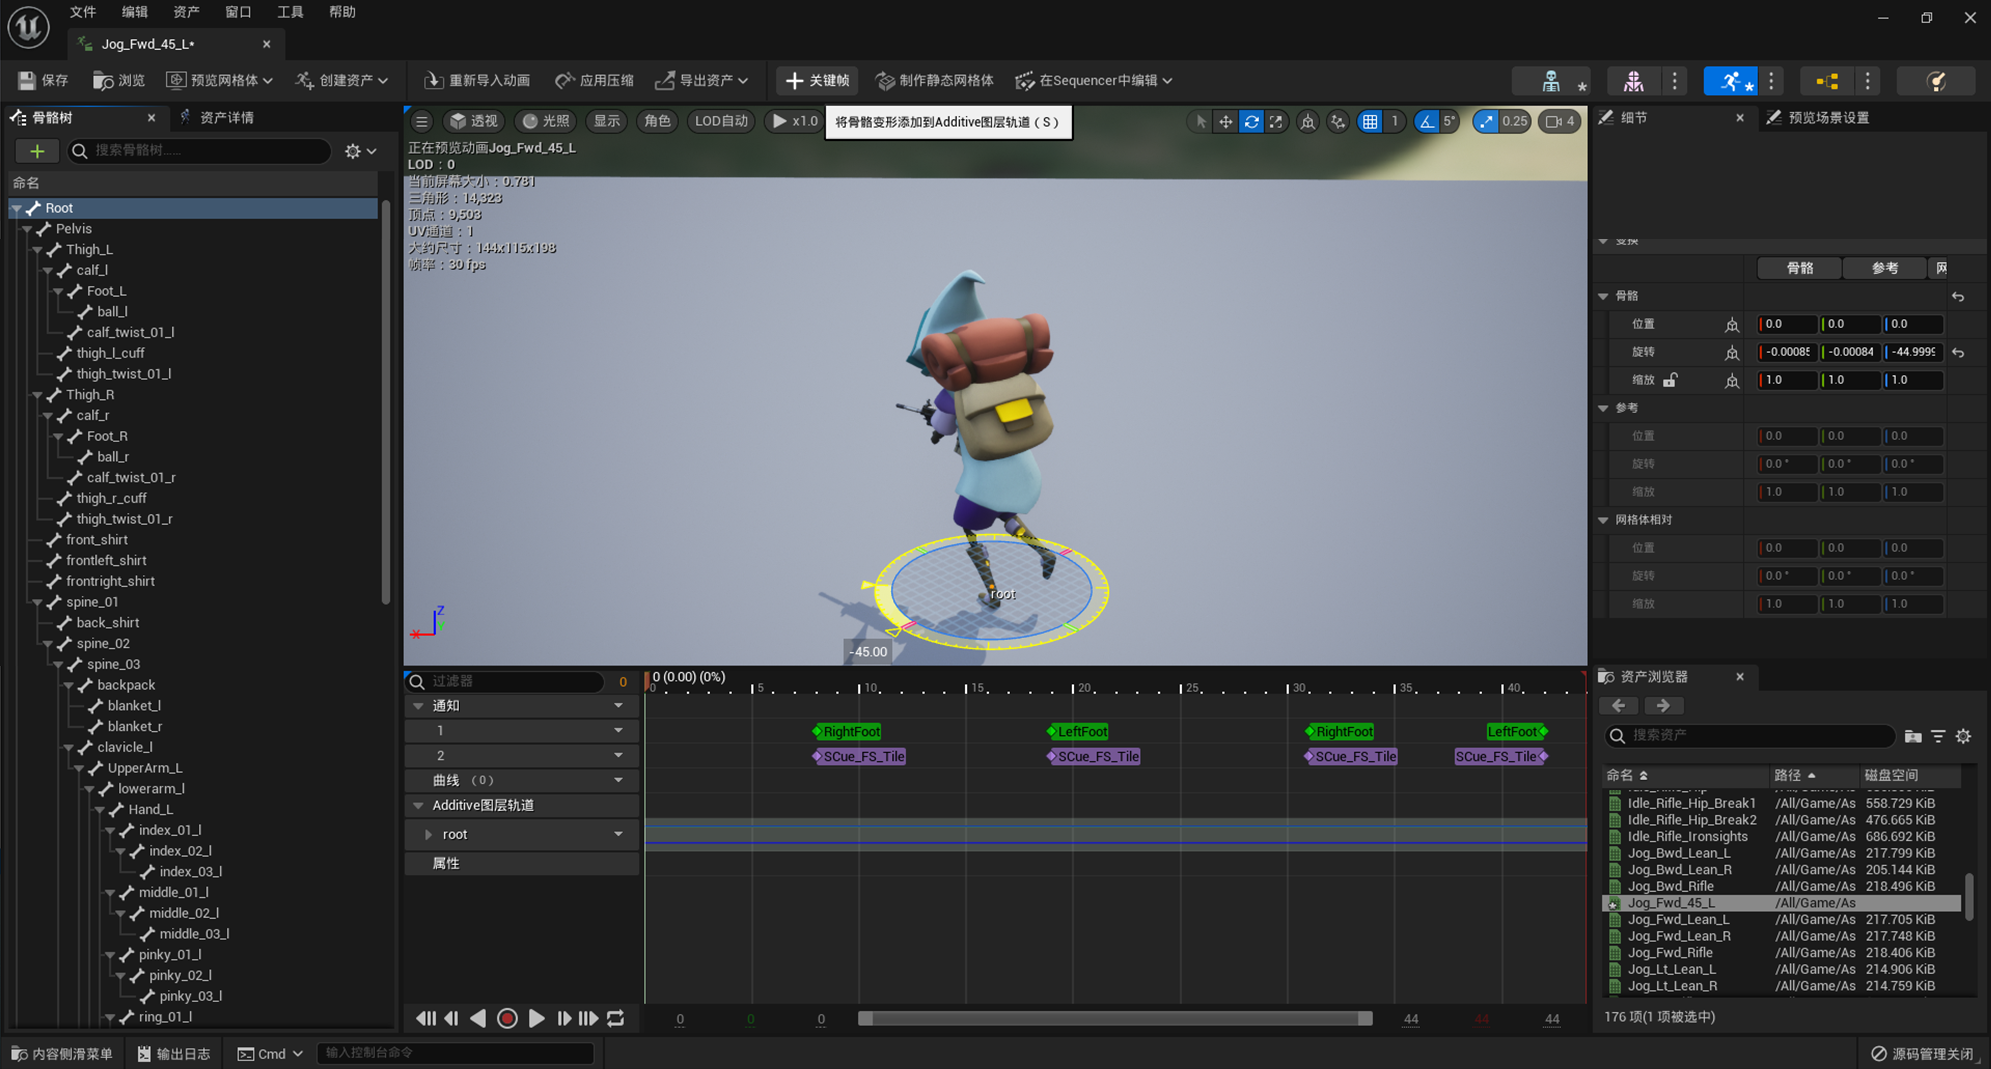Collapse the Thigh_L bone node
This screenshot has width=1991, height=1069.
pyautogui.click(x=37, y=250)
